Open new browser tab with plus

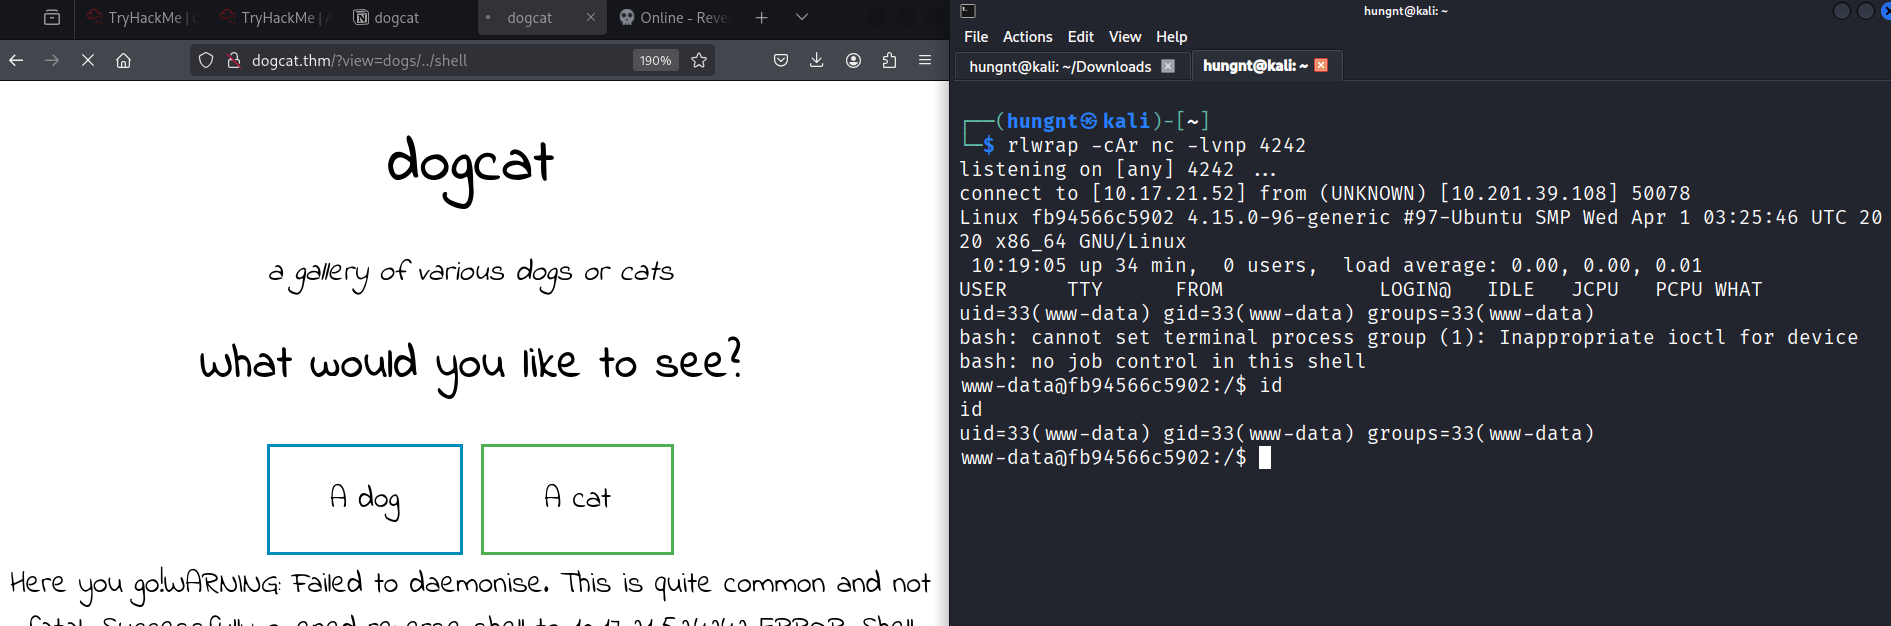click(x=762, y=17)
